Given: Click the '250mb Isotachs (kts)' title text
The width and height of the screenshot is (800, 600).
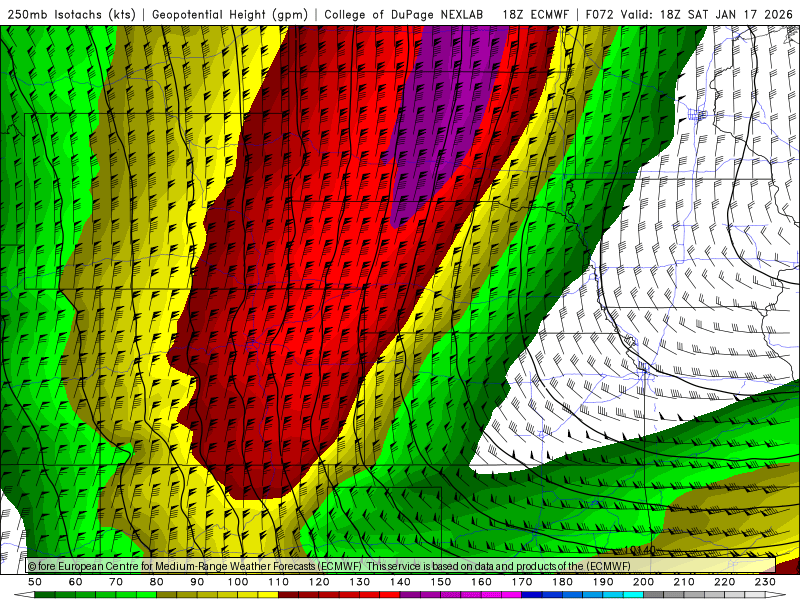Looking at the screenshot, I should point(71,15).
